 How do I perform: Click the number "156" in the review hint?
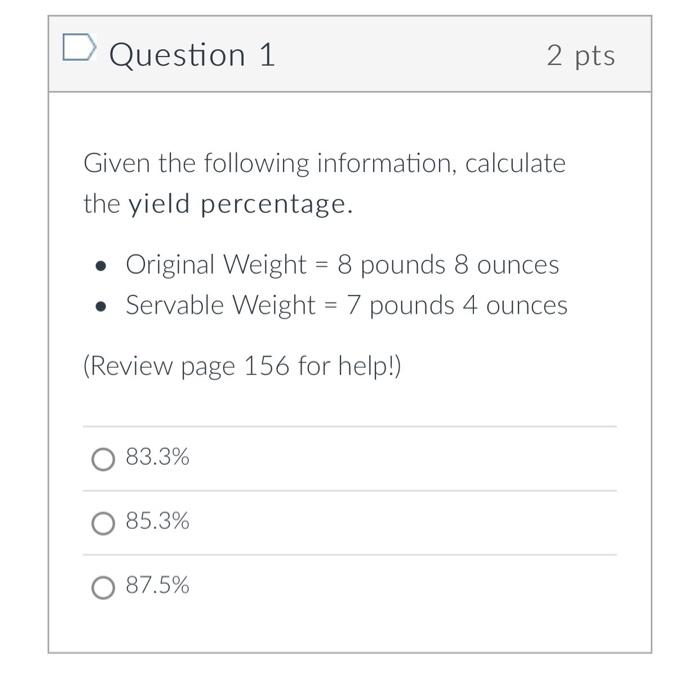click(267, 366)
